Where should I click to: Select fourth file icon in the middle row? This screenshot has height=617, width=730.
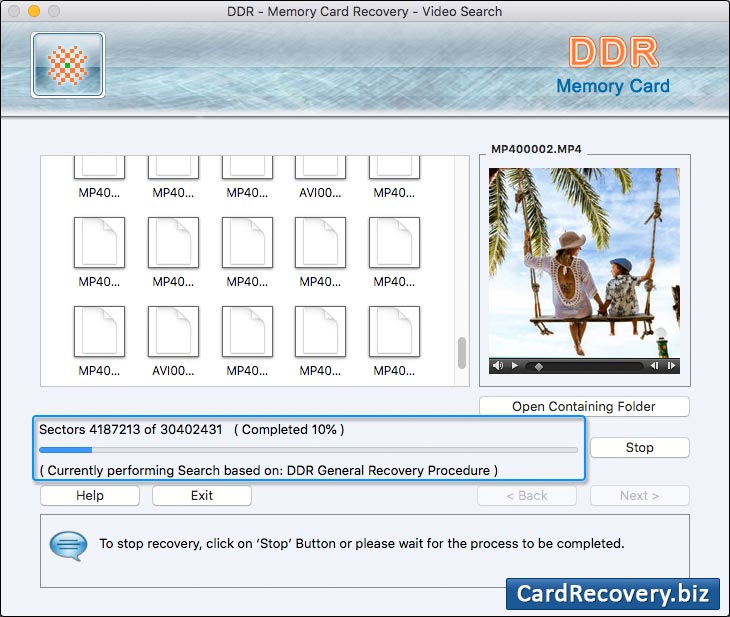coord(320,242)
